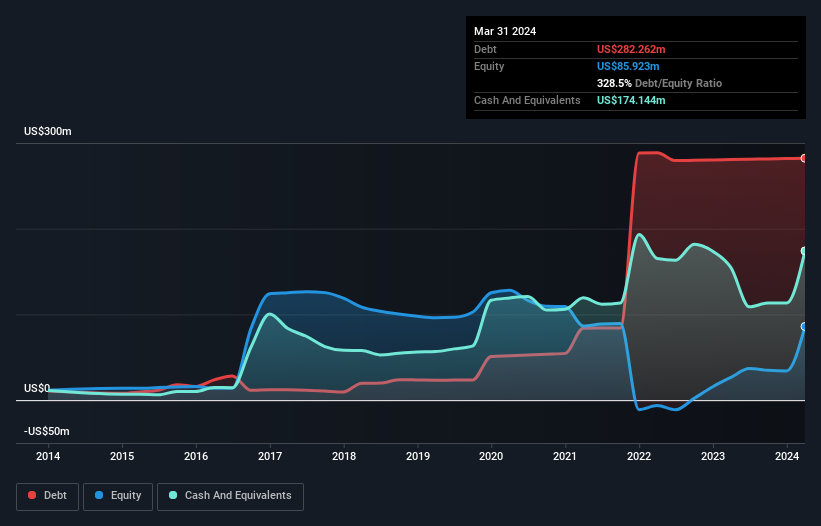Click the US$0 y-axis label

pos(37,388)
